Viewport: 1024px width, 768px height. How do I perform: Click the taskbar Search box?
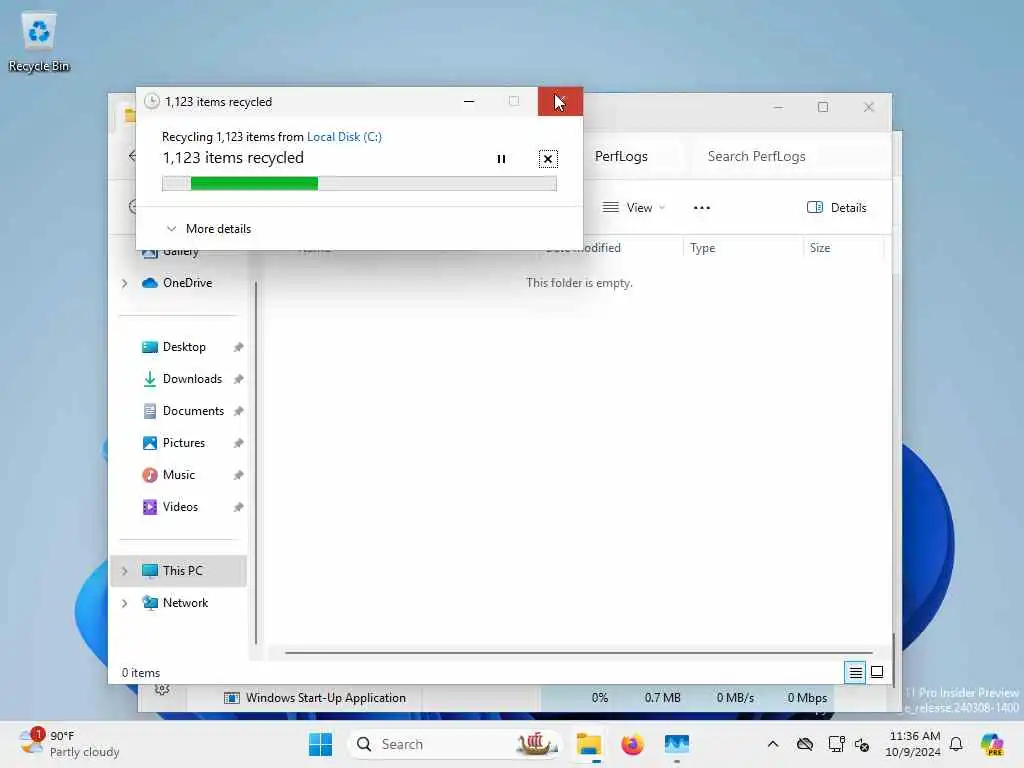[455, 744]
